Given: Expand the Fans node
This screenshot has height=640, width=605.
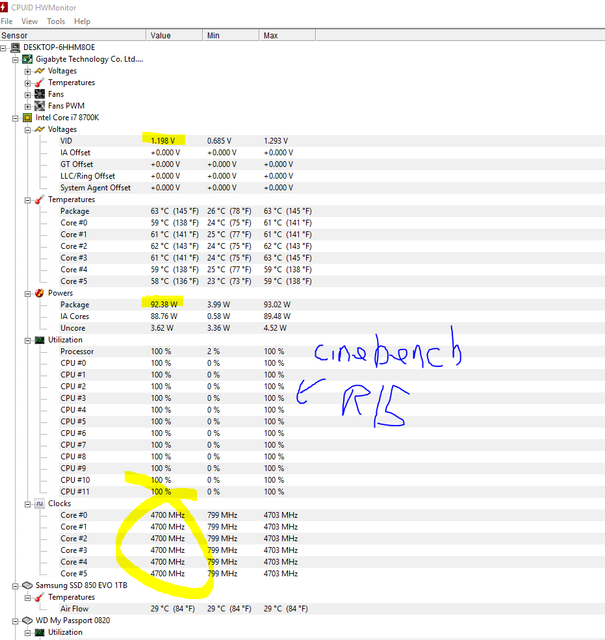Looking at the screenshot, I should click(x=27, y=95).
